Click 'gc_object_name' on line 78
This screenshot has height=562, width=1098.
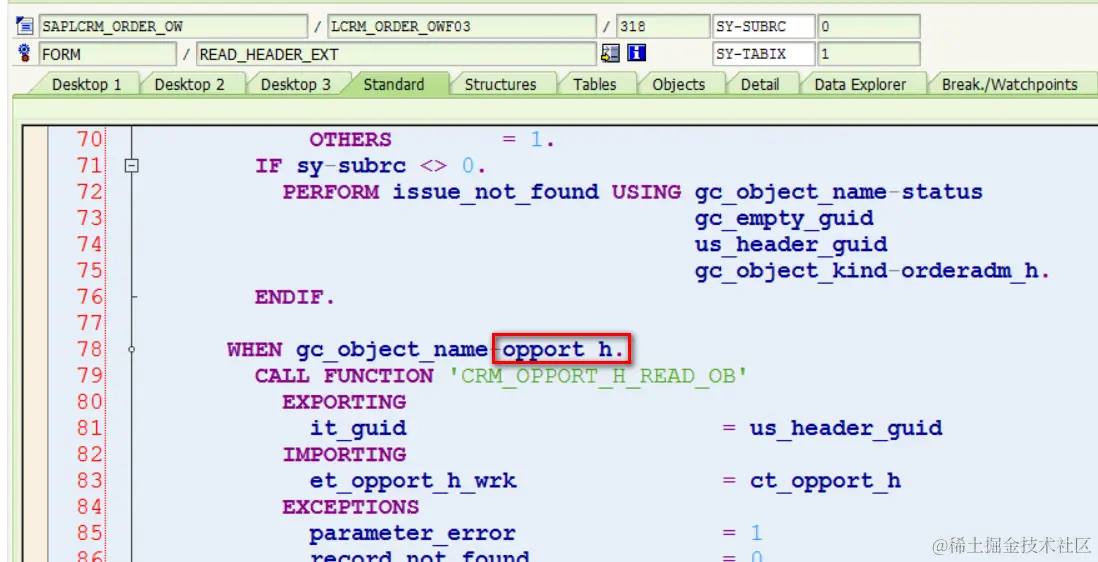(x=392, y=350)
